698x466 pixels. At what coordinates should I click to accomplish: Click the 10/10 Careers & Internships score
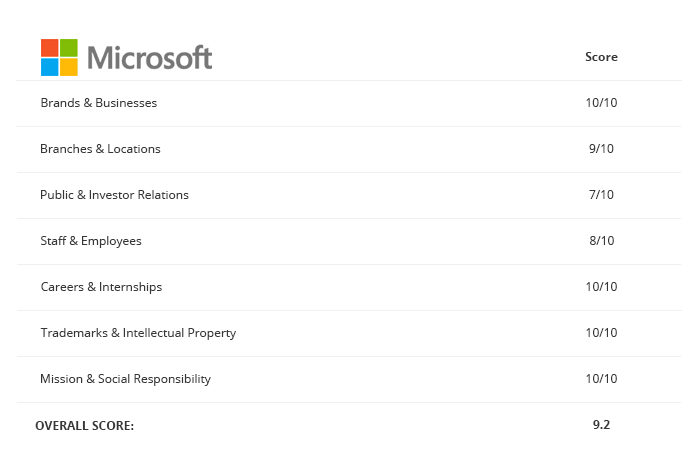coord(601,287)
